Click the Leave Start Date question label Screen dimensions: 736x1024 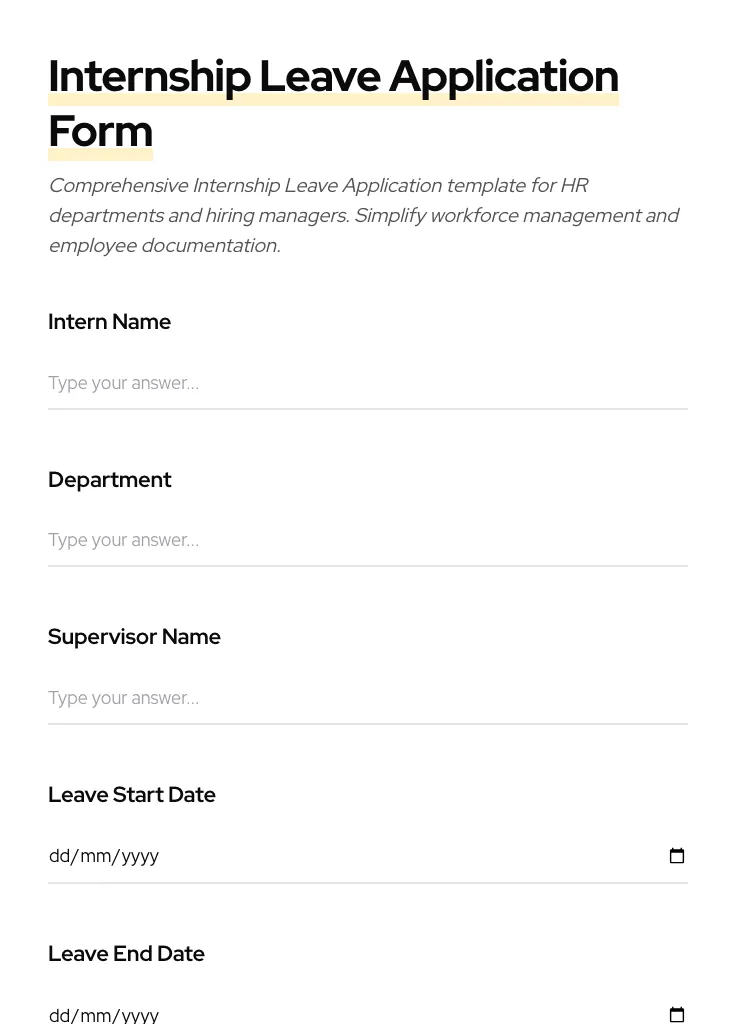(131, 794)
